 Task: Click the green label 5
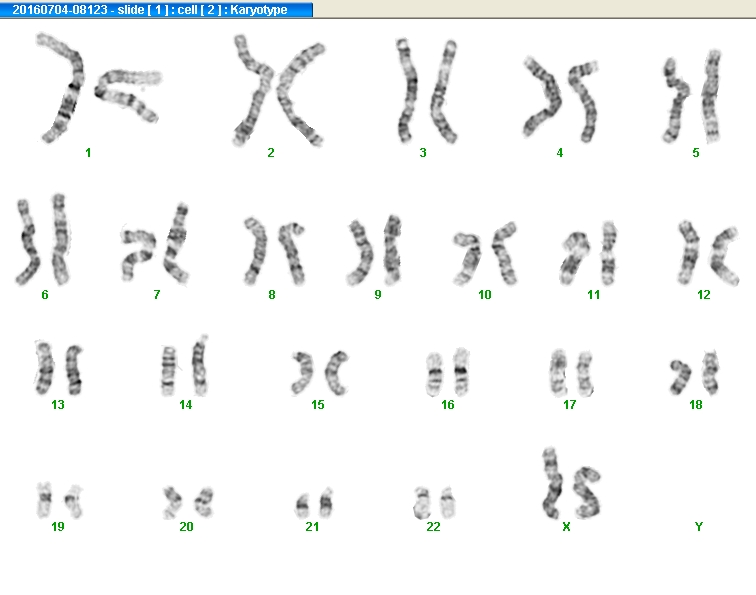696,153
